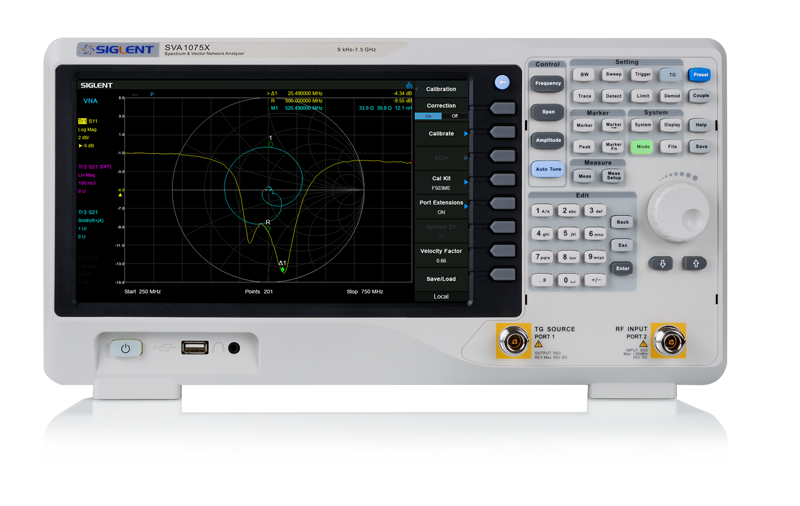Turn Correction Off
The image size is (800, 506).
coord(454,116)
